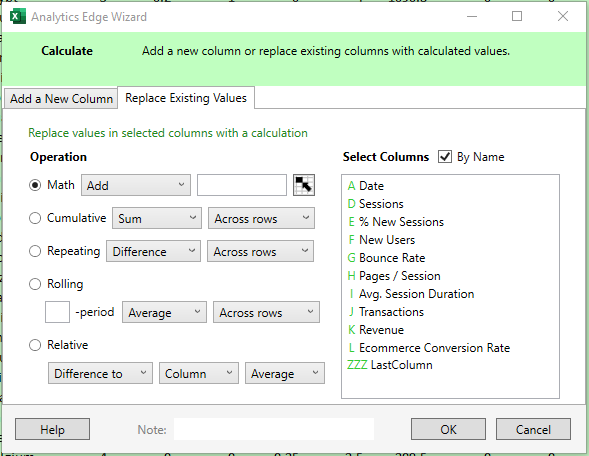Open the Math Add dropdown

[x=136, y=185]
